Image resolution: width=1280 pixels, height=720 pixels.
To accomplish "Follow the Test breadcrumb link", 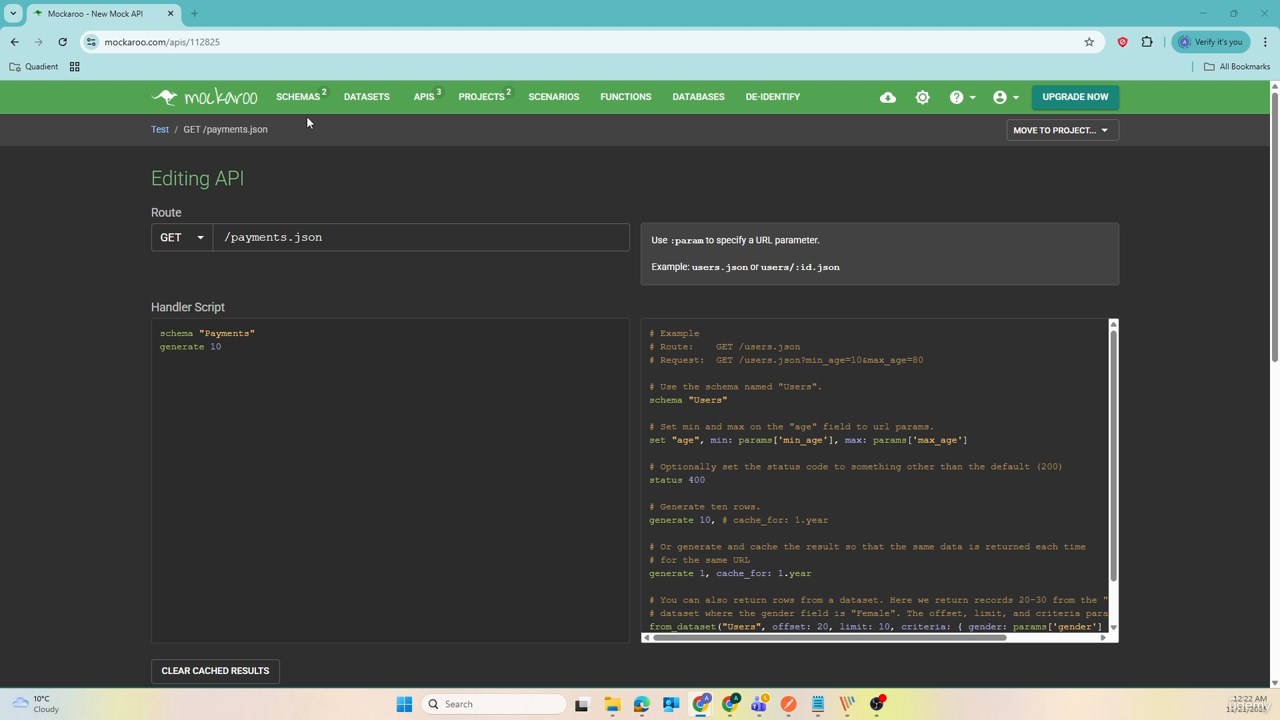I will pyautogui.click(x=160, y=129).
